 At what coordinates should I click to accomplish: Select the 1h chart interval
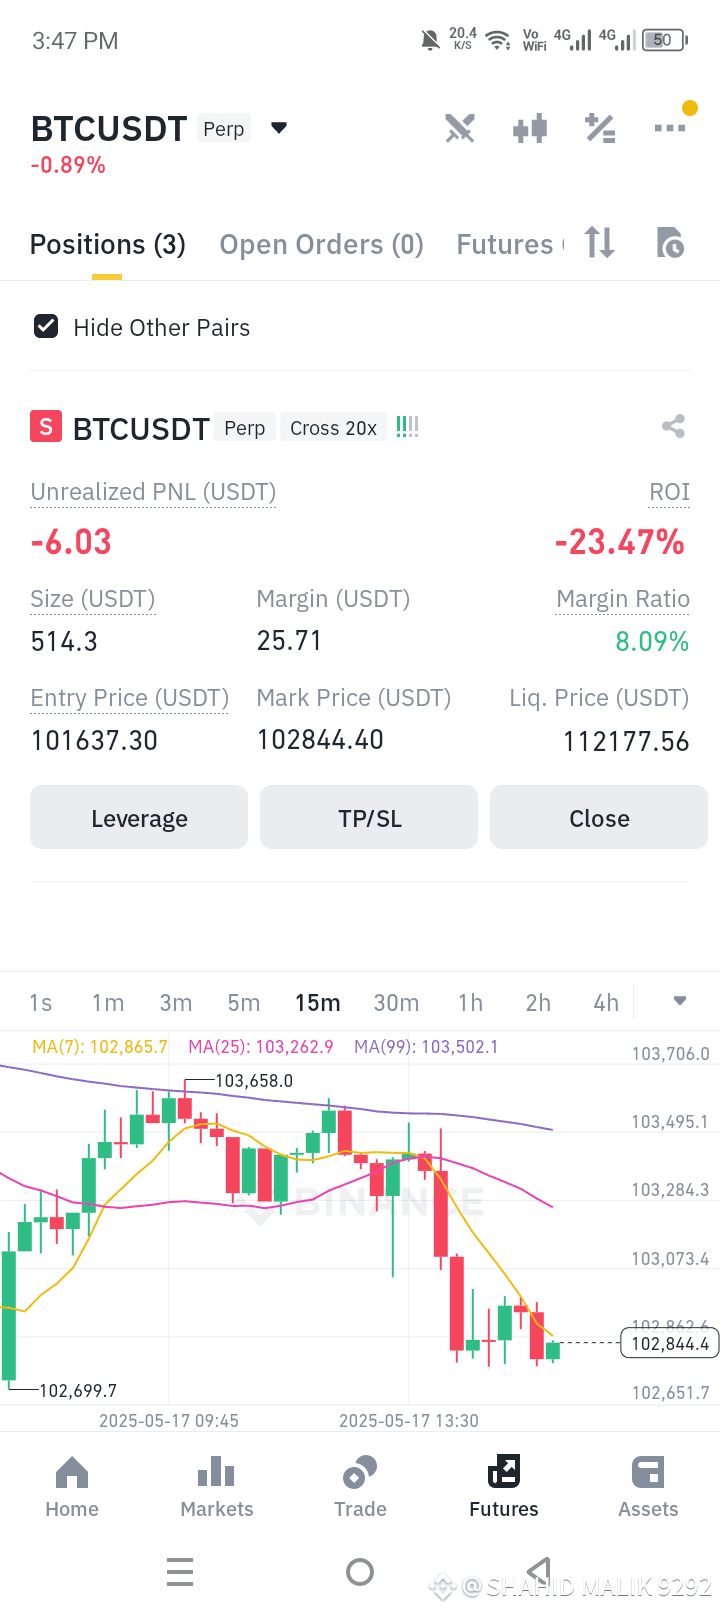point(470,1003)
